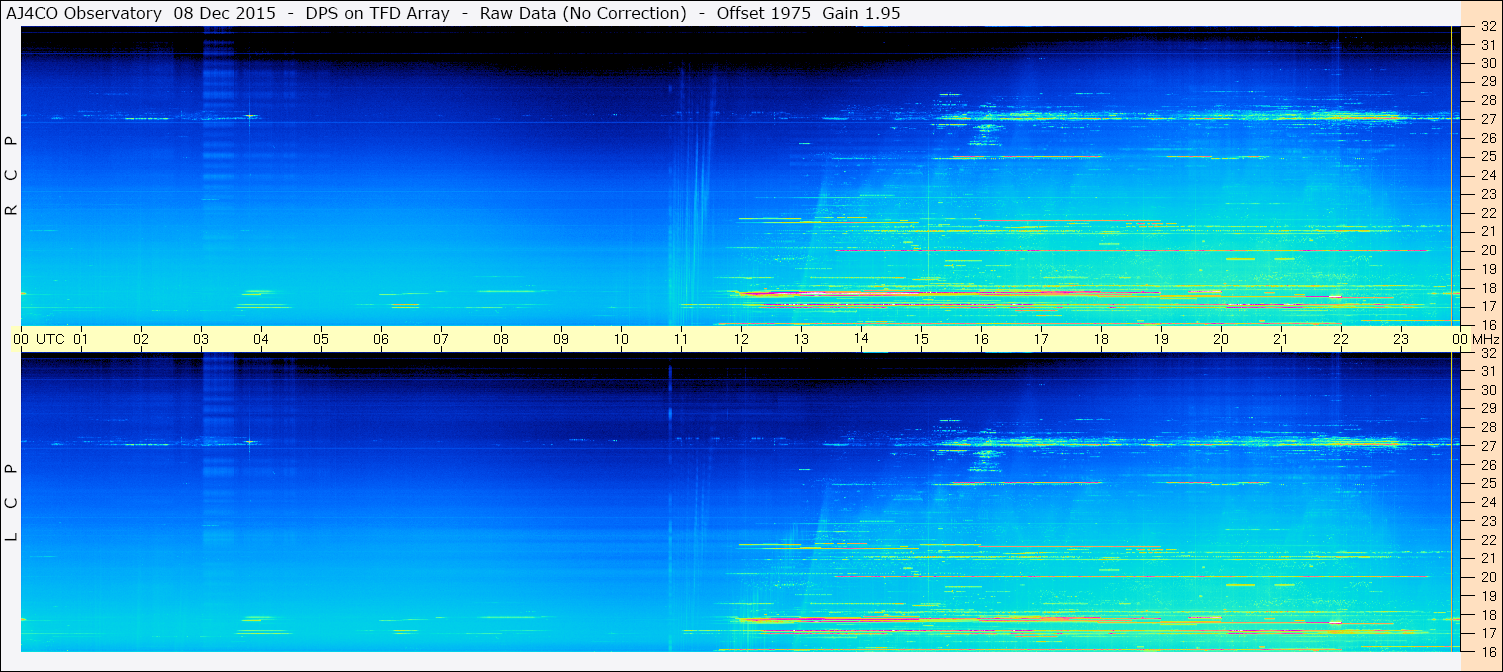Click the '00' hour beside UTC label
Image resolution: width=1503 pixels, height=672 pixels.
(21, 340)
